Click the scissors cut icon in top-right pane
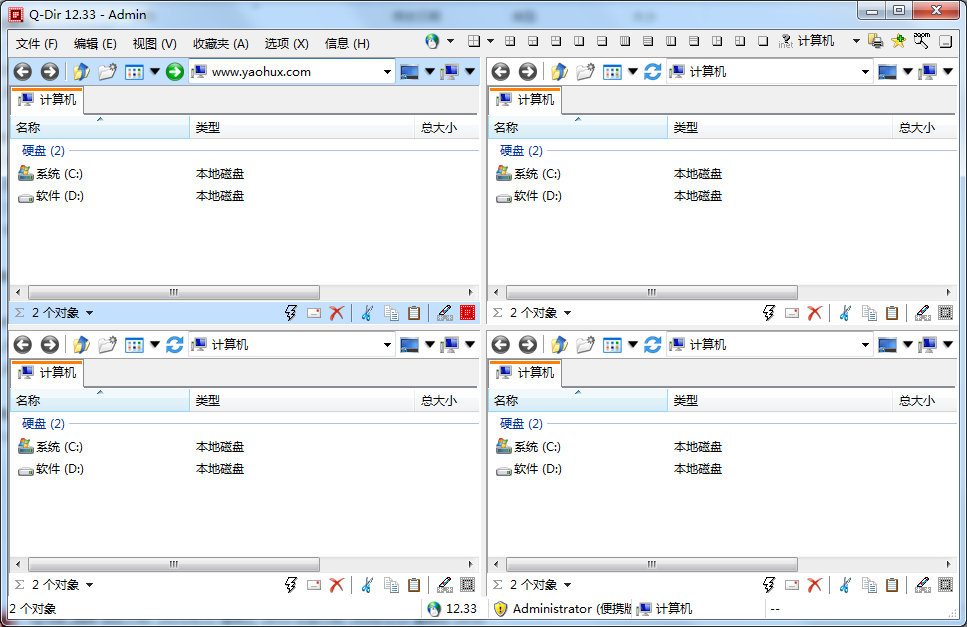This screenshot has width=967, height=627. tap(844, 313)
